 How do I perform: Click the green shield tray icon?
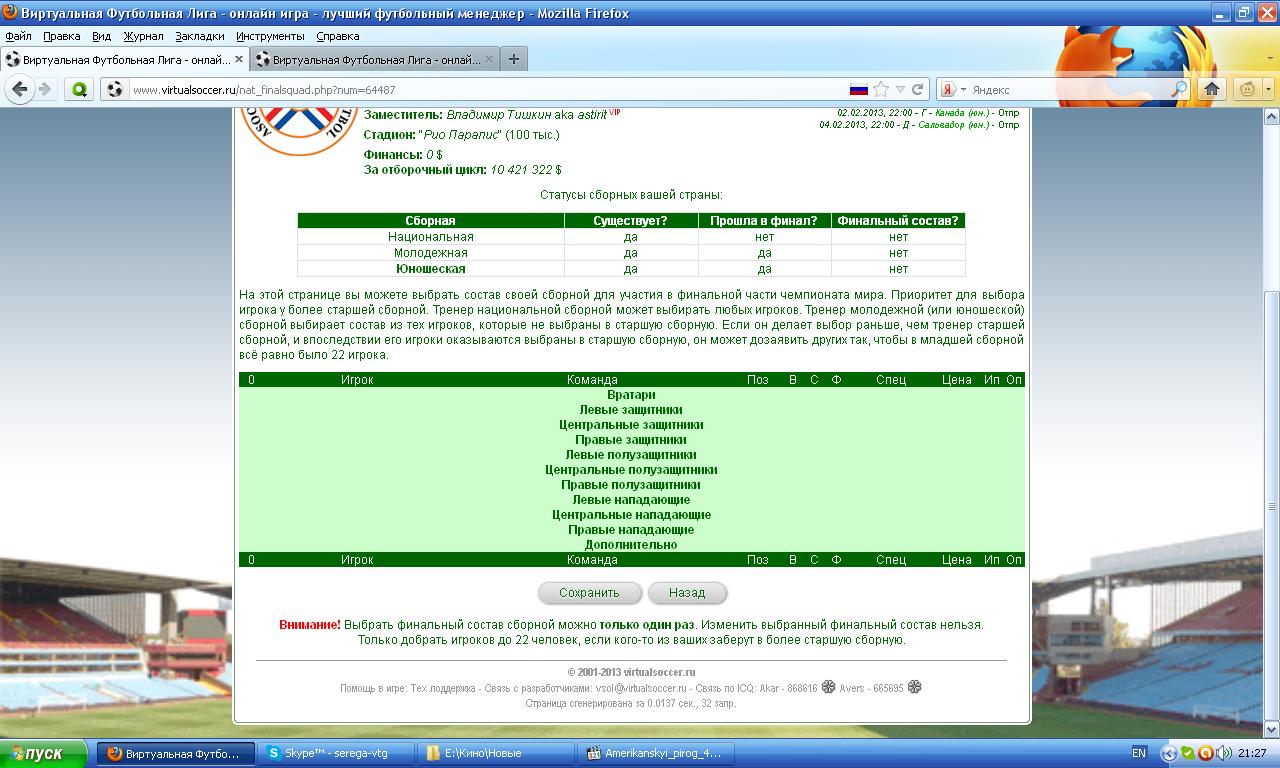point(1188,753)
